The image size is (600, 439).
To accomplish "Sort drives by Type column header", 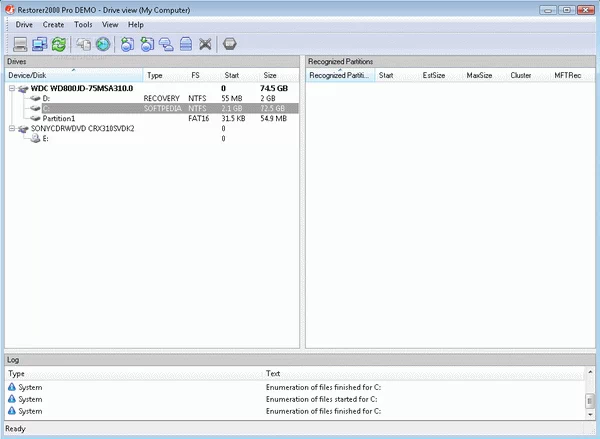I will (165, 75).
